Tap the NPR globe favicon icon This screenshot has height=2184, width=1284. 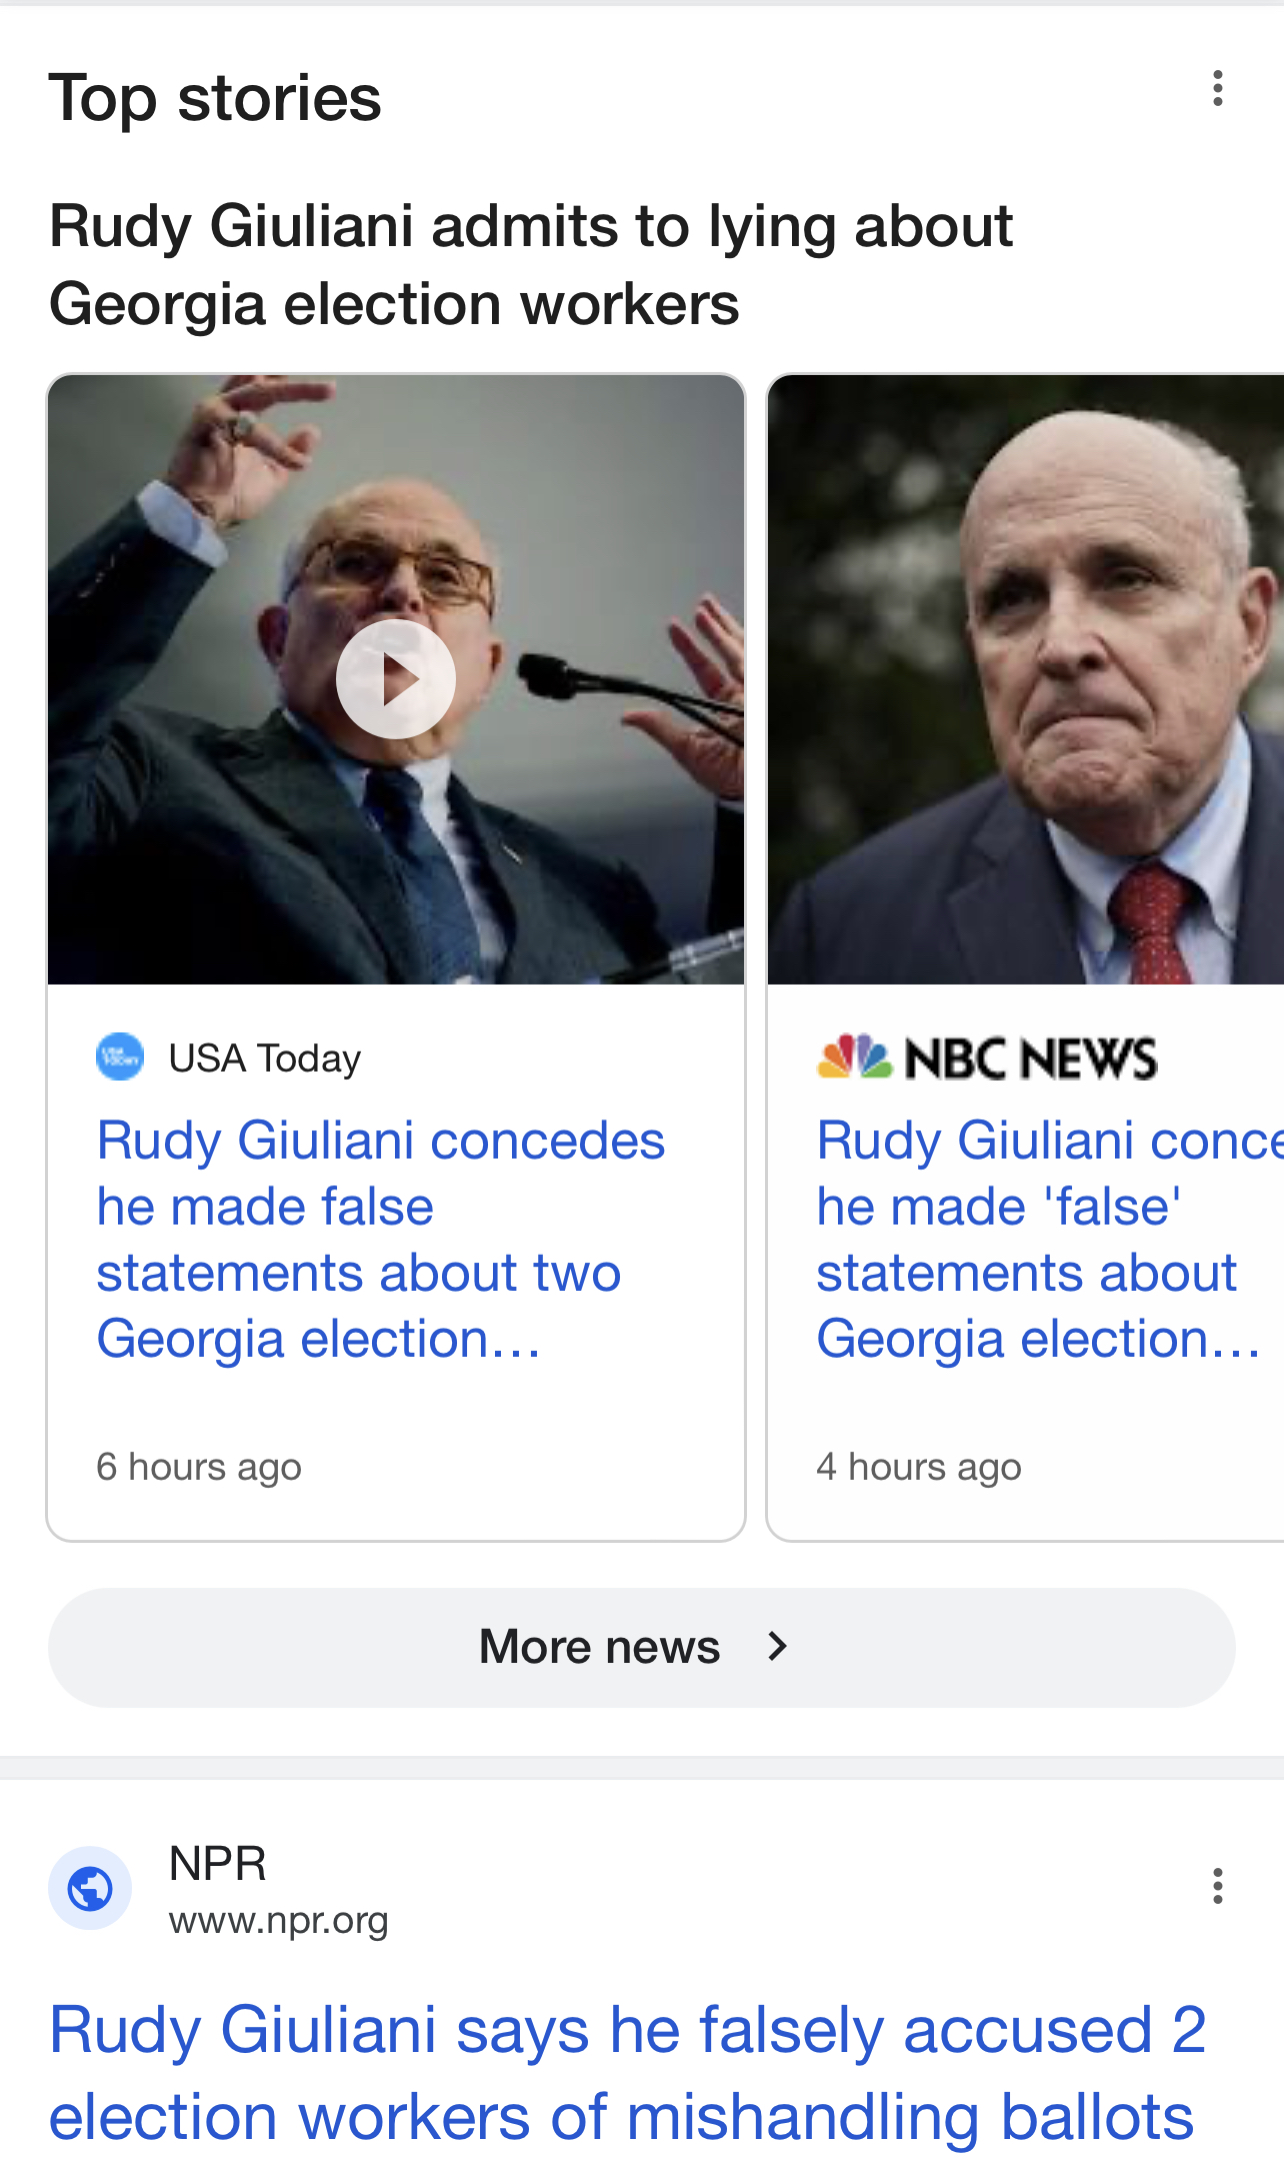click(x=90, y=1888)
